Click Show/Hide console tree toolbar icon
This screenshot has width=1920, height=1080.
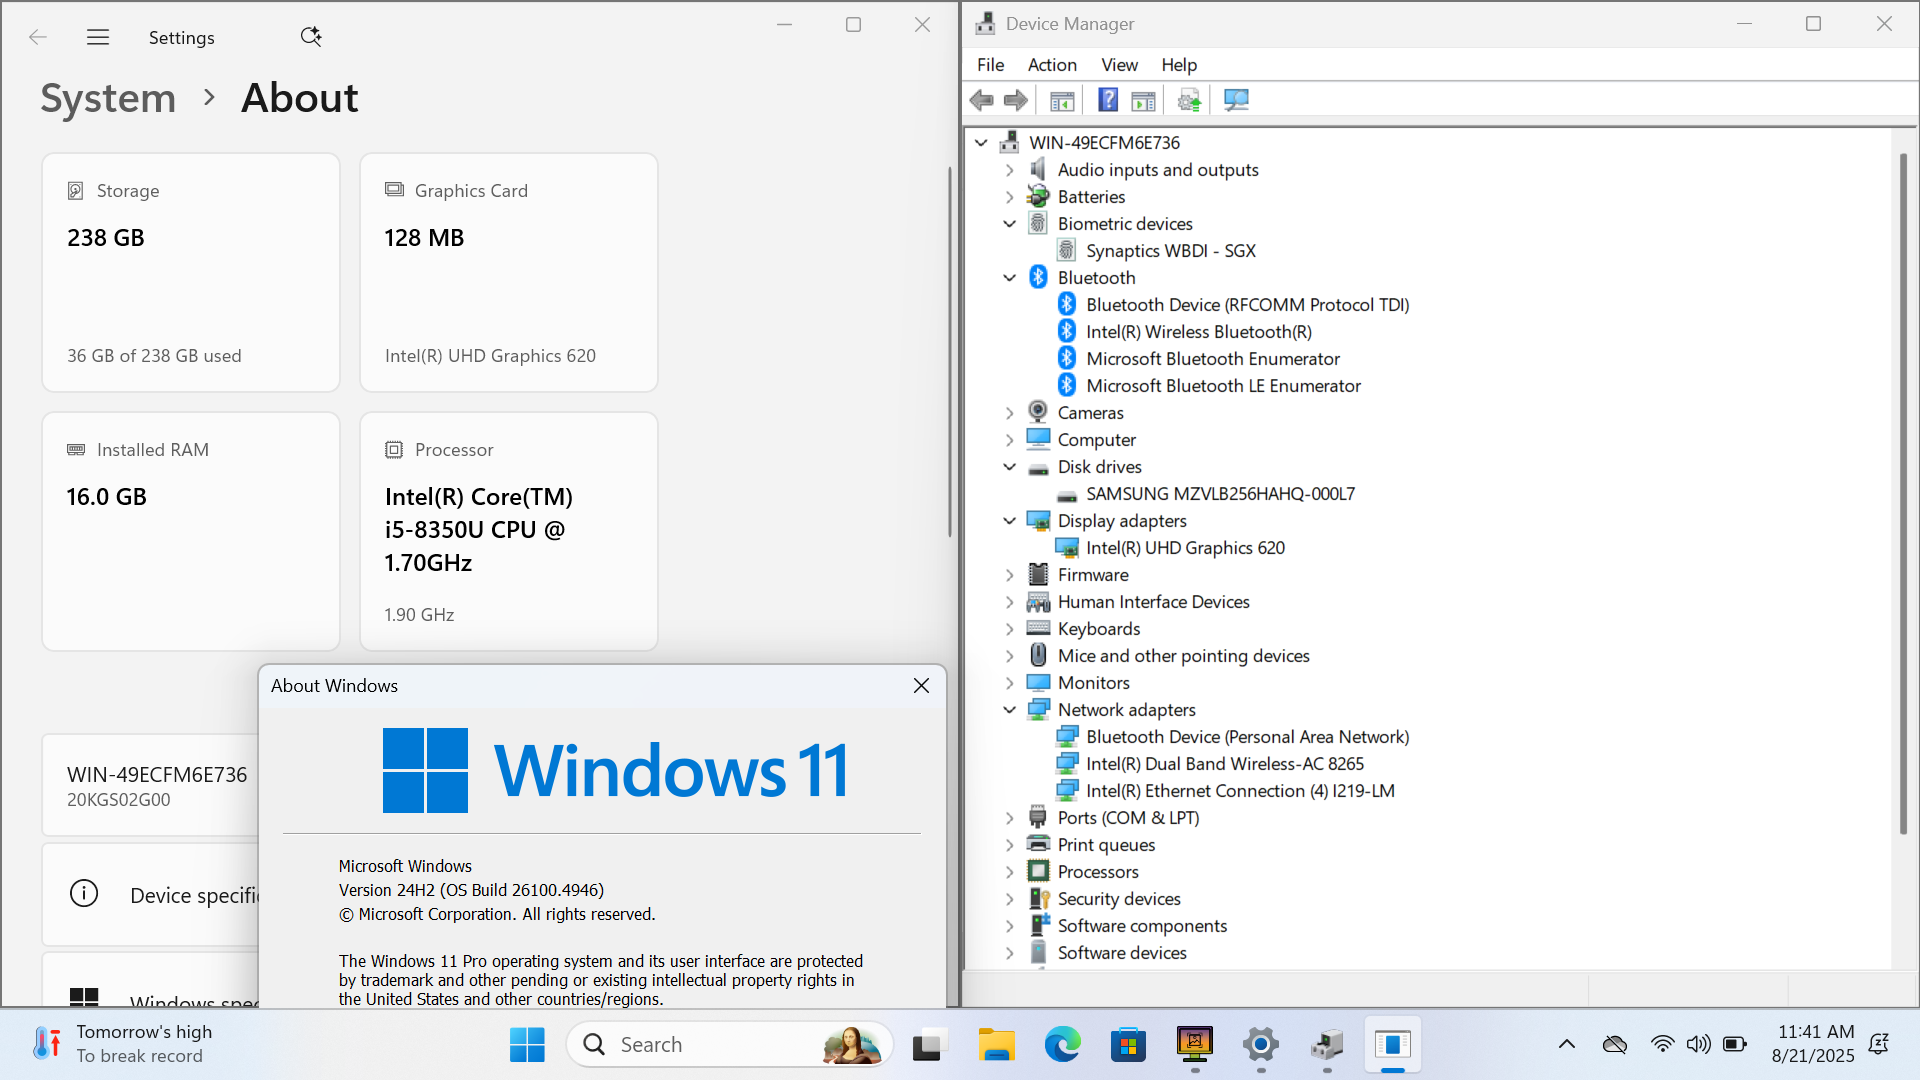pyautogui.click(x=1062, y=100)
